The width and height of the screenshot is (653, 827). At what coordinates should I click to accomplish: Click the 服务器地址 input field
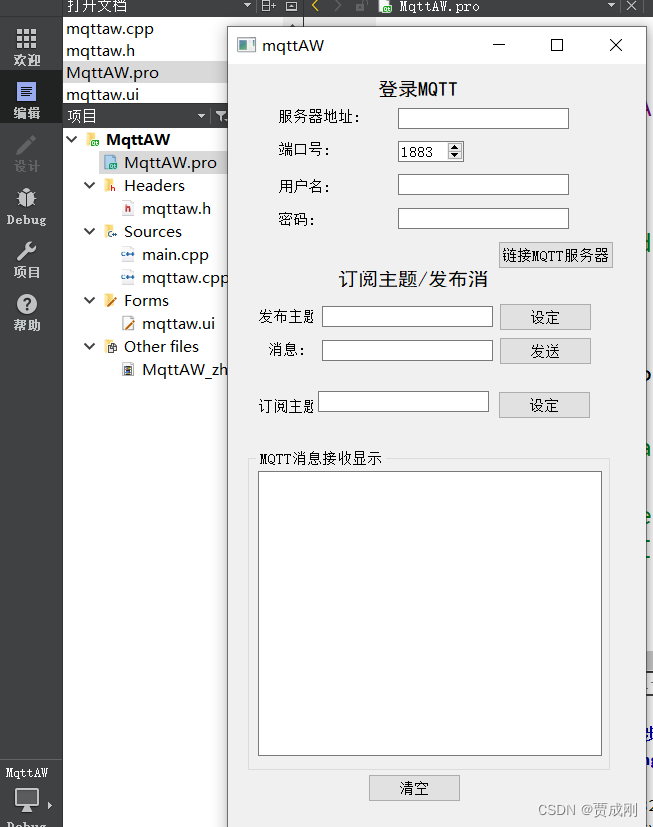coord(483,118)
